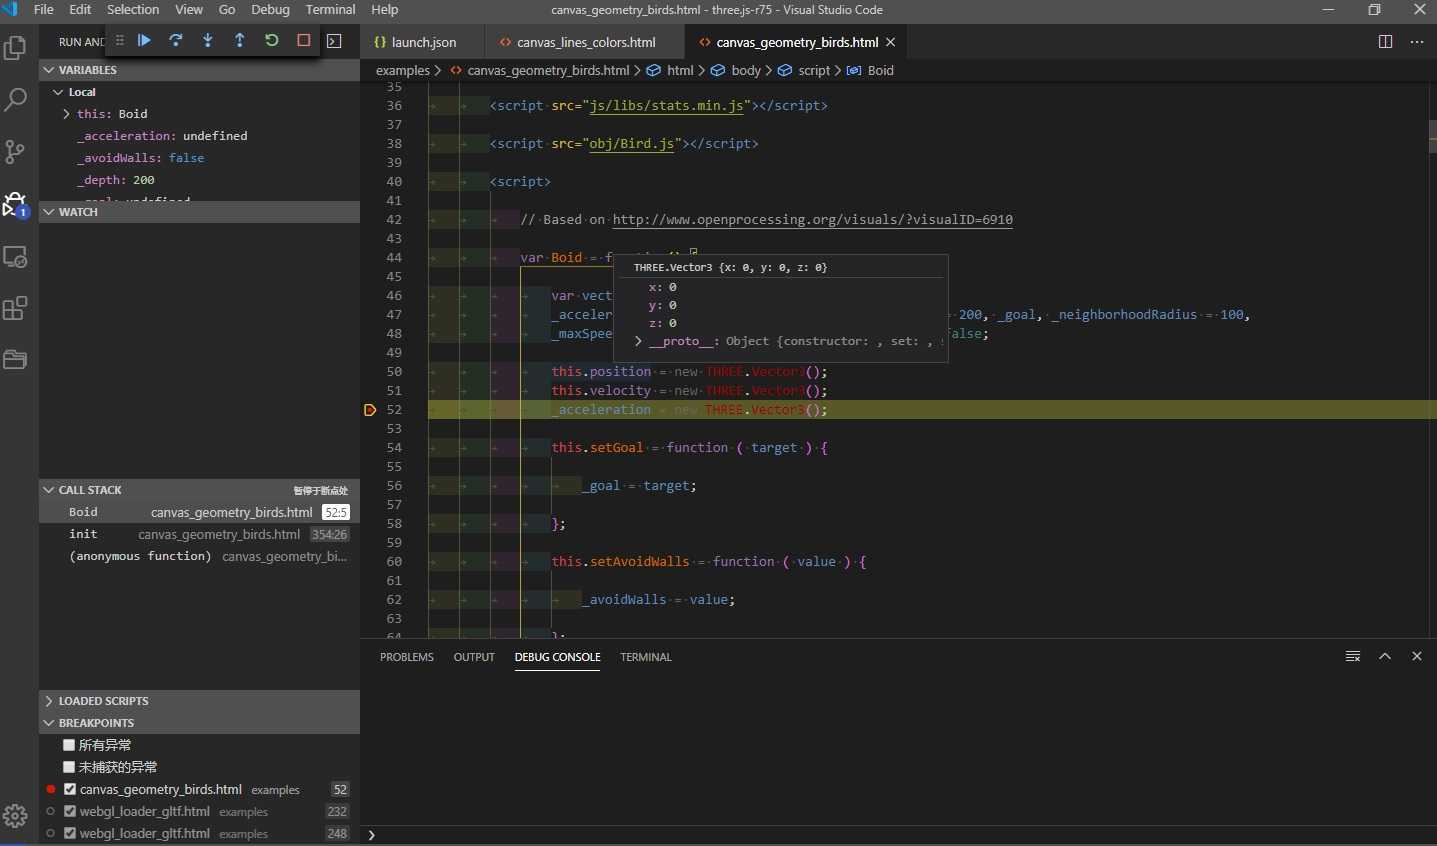The image size is (1437, 846).
Task: Open editor More Actions ellipsis
Action: click(1417, 42)
